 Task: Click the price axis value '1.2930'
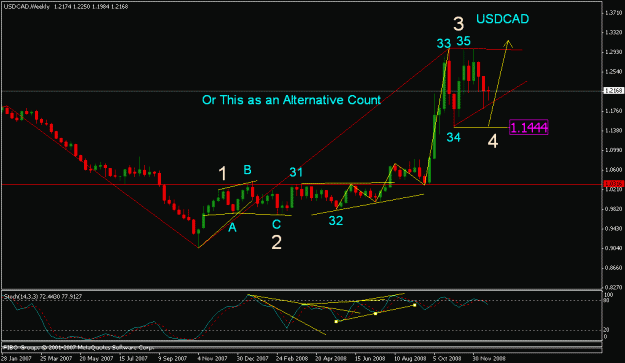click(x=614, y=52)
